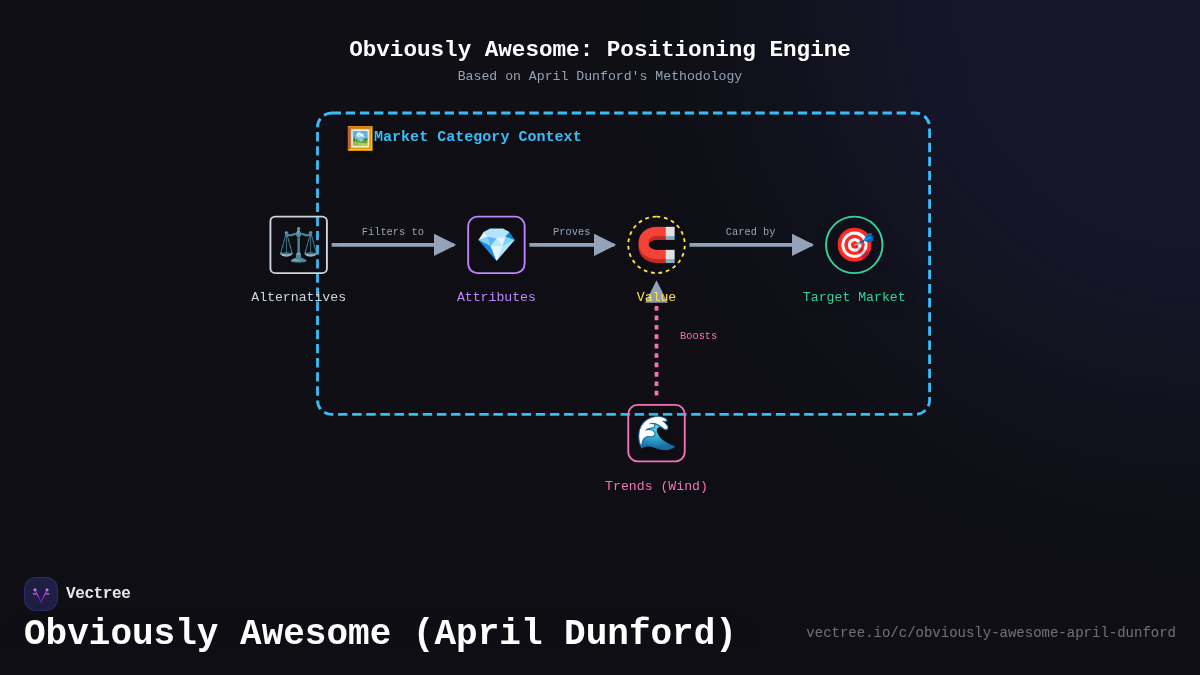Click the diagram title Obviously Awesome: Positioning Engine
The width and height of the screenshot is (1200, 675).
click(x=600, y=48)
